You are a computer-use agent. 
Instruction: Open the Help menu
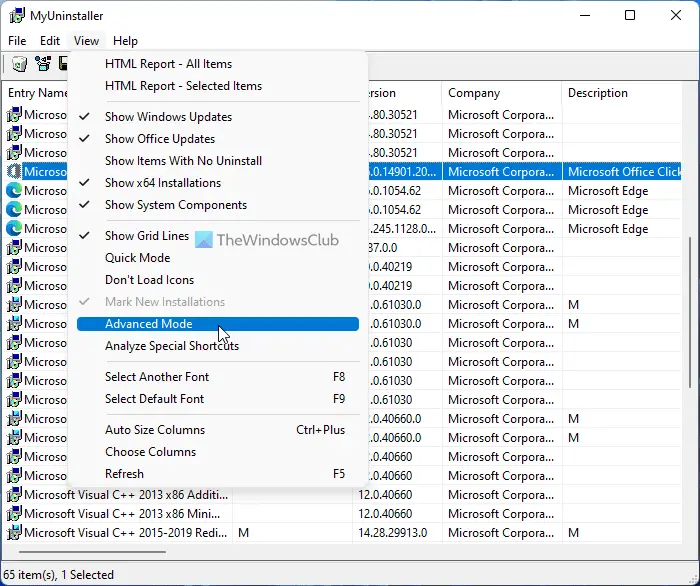125,41
